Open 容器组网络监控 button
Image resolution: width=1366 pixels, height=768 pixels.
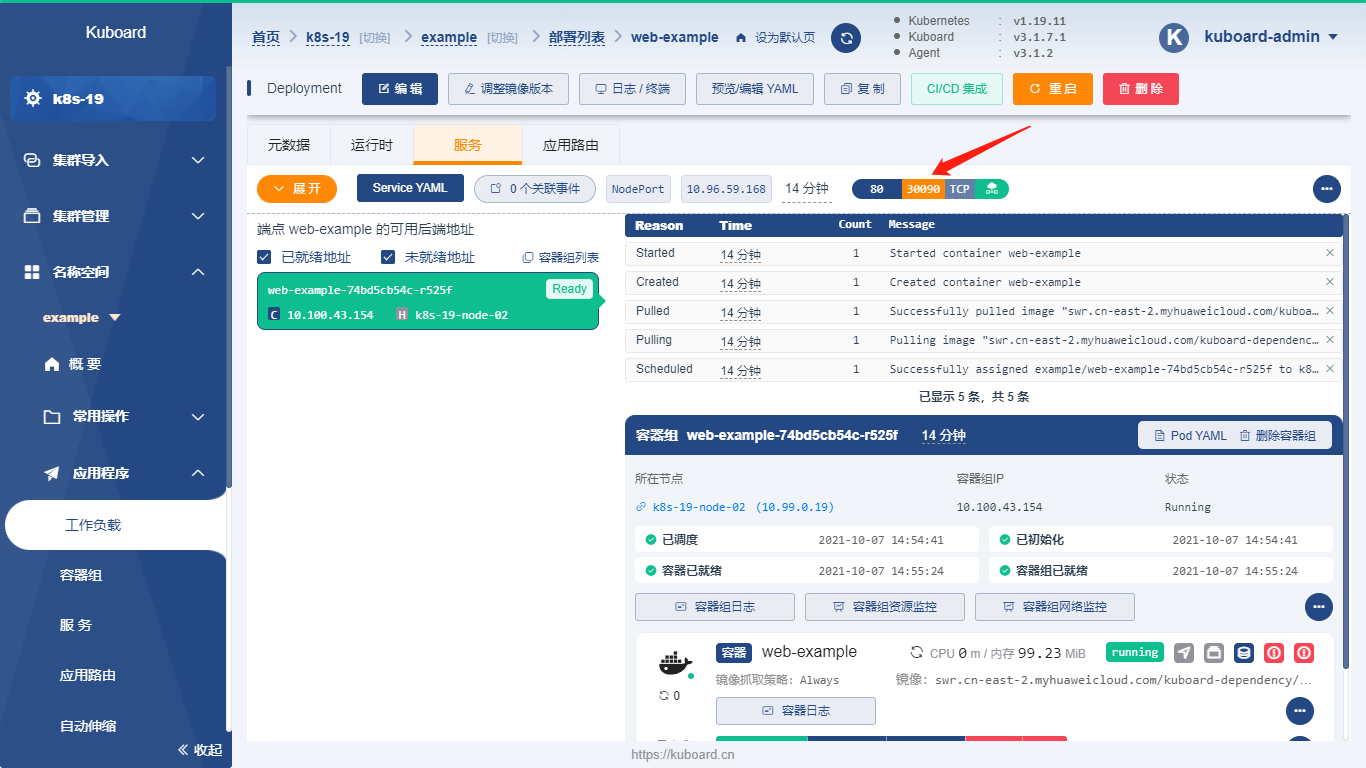pyautogui.click(x=1055, y=607)
